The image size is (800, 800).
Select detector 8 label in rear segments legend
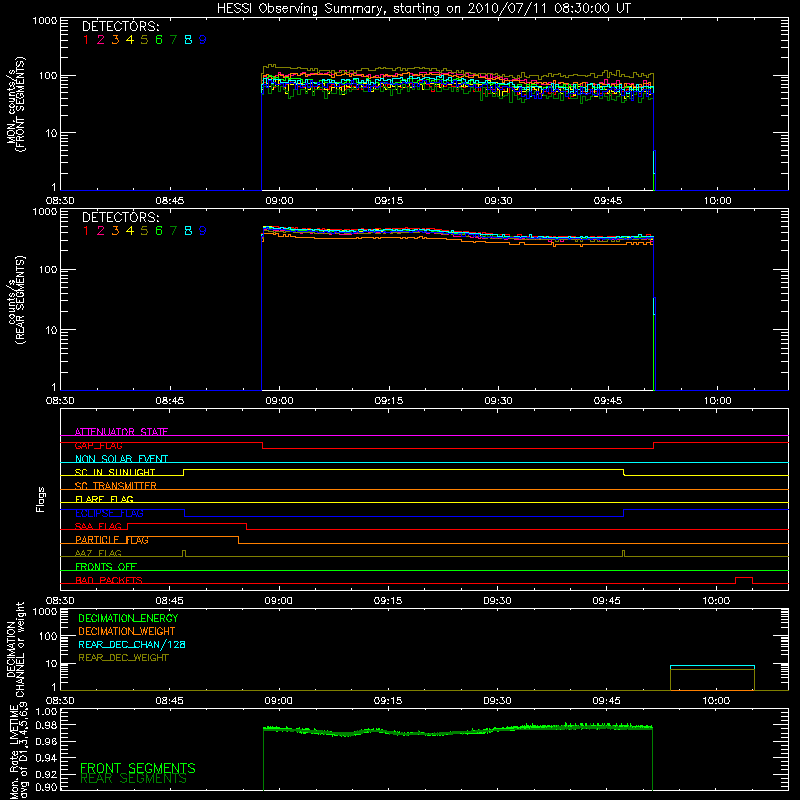click(x=188, y=231)
